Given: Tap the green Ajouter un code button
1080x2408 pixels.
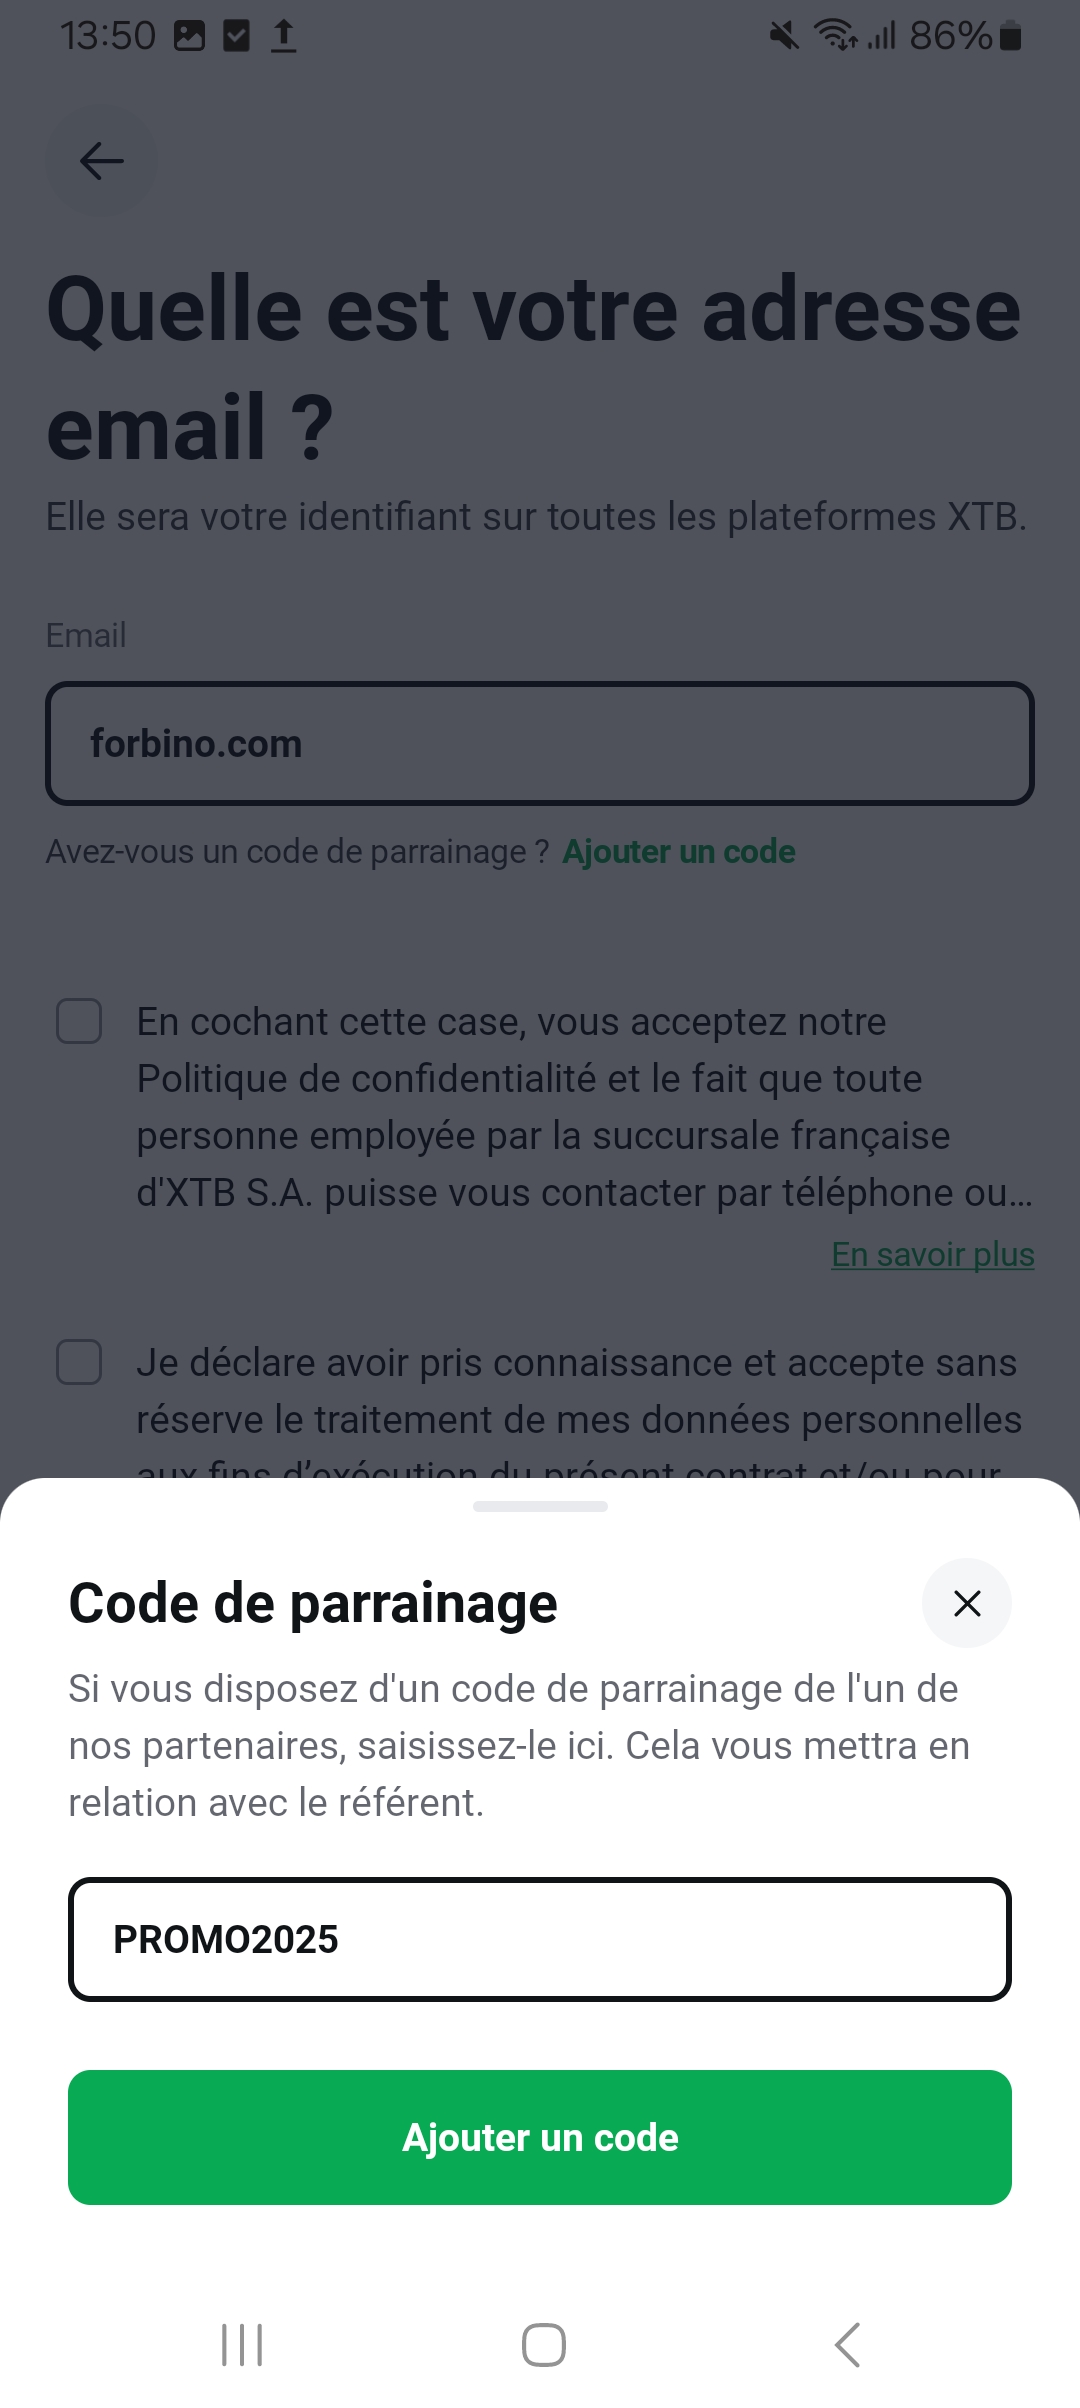Looking at the screenshot, I should pos(540,2137).
